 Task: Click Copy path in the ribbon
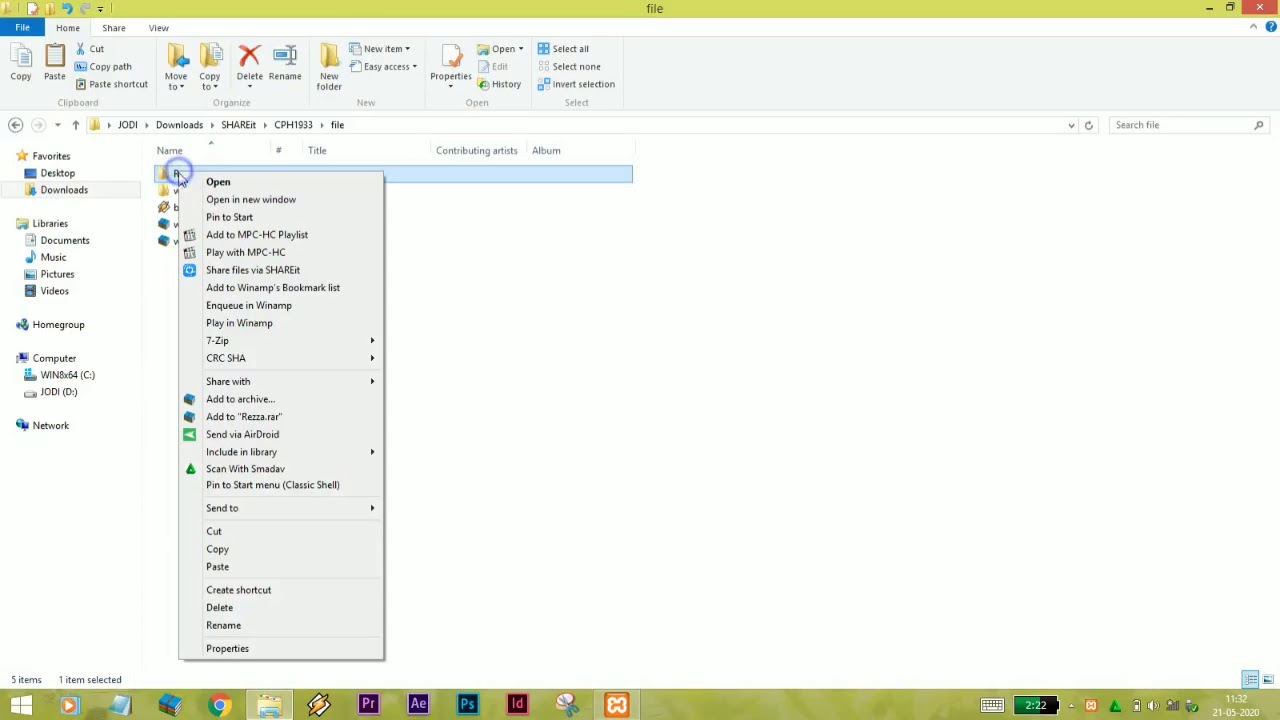pos(103,67)
